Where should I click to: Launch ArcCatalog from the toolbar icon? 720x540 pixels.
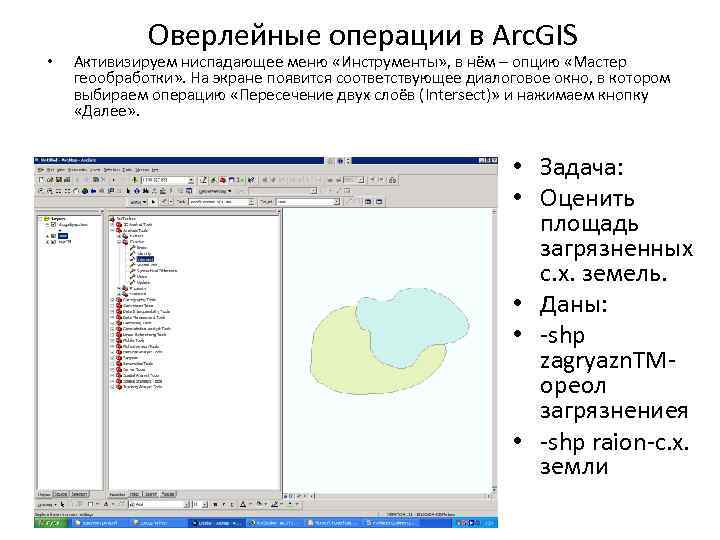(213, 180)
